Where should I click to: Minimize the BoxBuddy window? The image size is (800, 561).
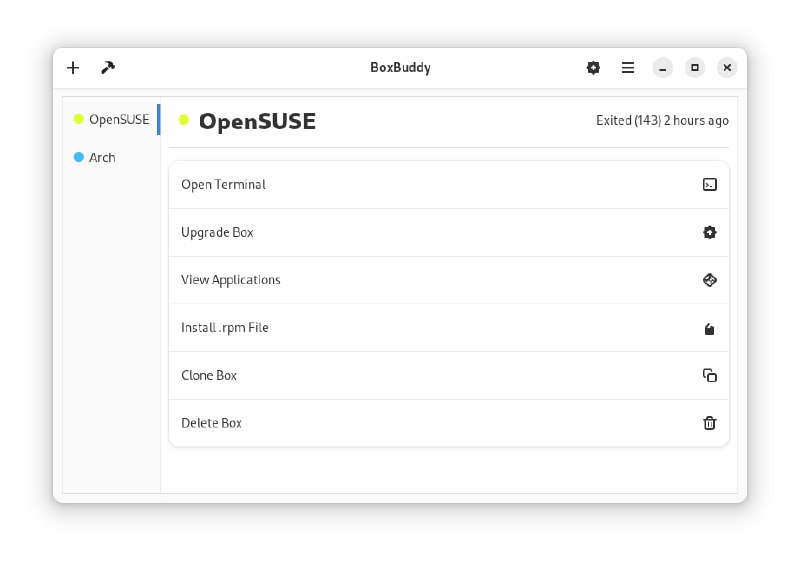point(662,68)
